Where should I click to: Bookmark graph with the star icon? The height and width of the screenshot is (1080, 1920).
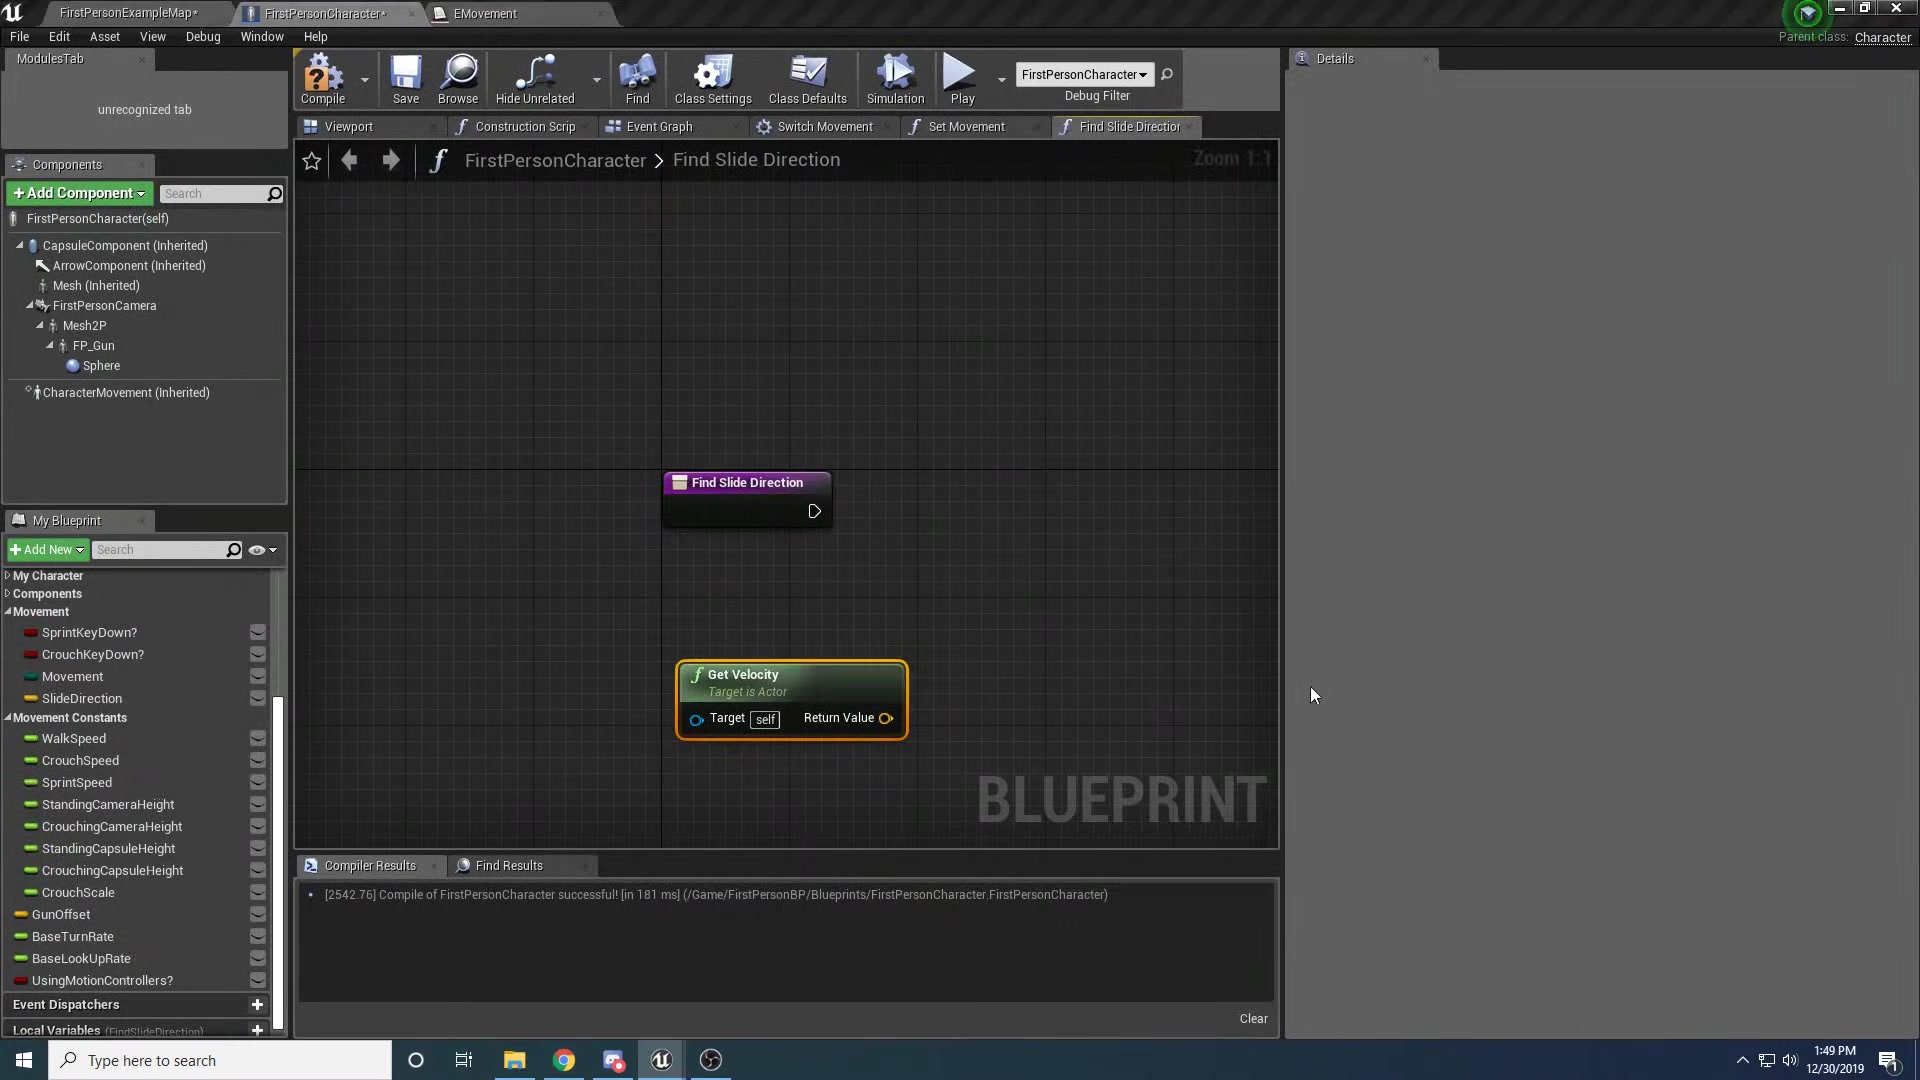312,161
